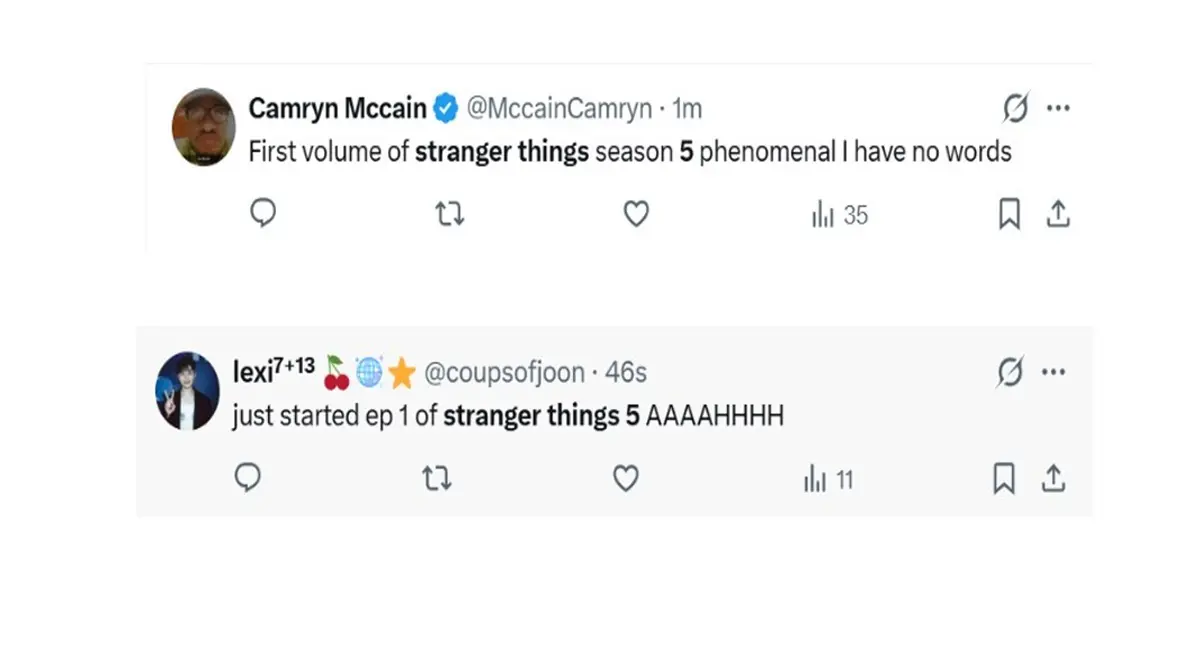Image resolution: width=1200 pixels, height=650 pixels.
Task: View analytics showing 35 views
Action: tap(839, 215)
